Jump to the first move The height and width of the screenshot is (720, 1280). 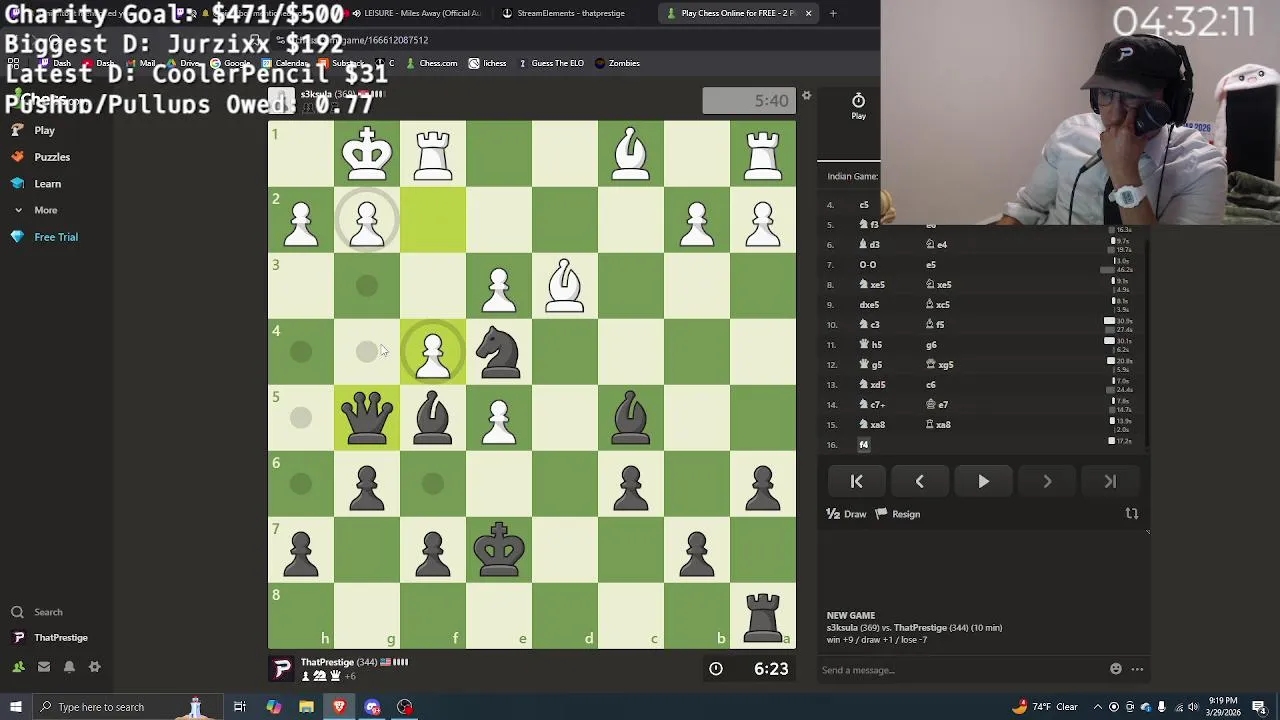pyautogui.click(x=856, y=482)
